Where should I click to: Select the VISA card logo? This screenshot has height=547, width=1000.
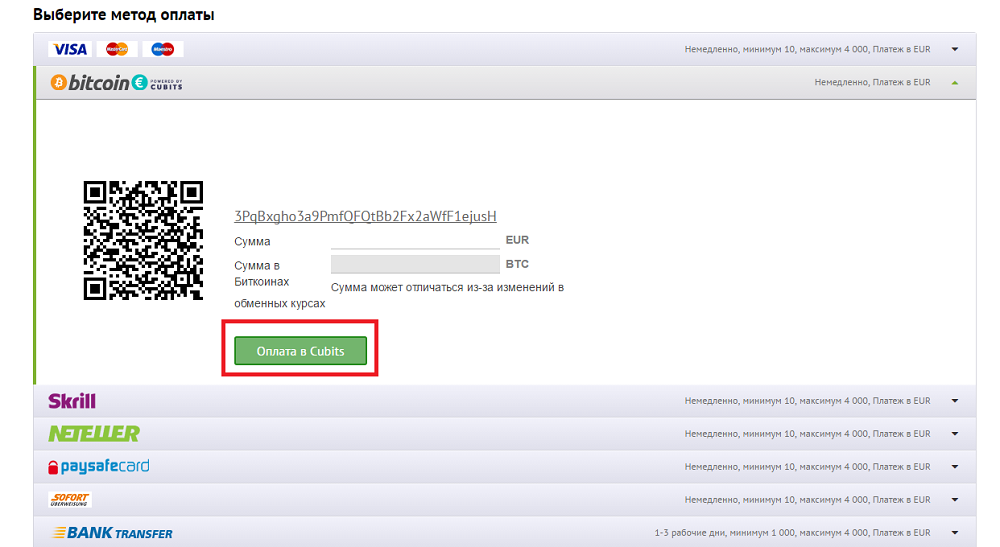click(x=70, y=49)
